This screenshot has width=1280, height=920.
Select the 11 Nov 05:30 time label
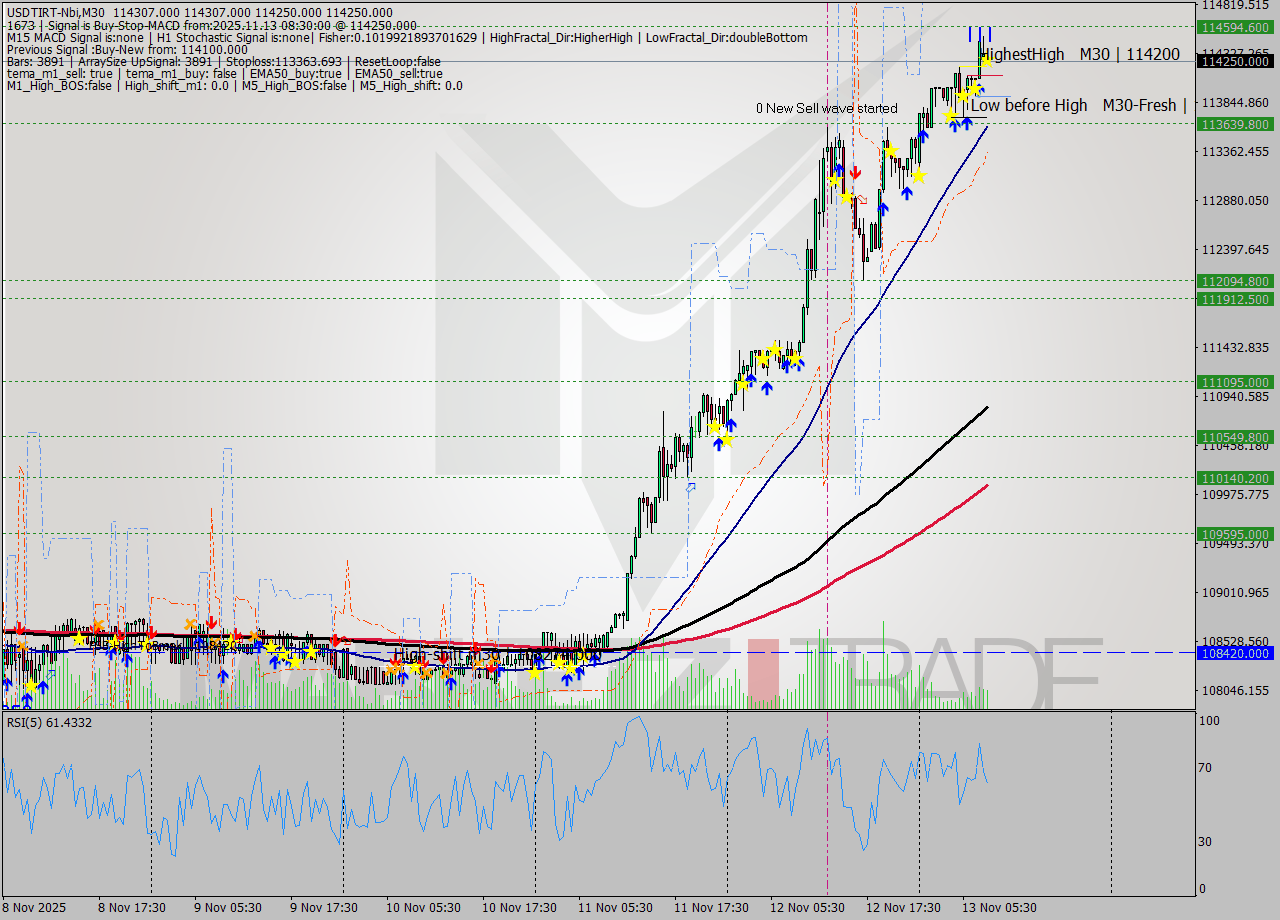(x=613, y=907)
